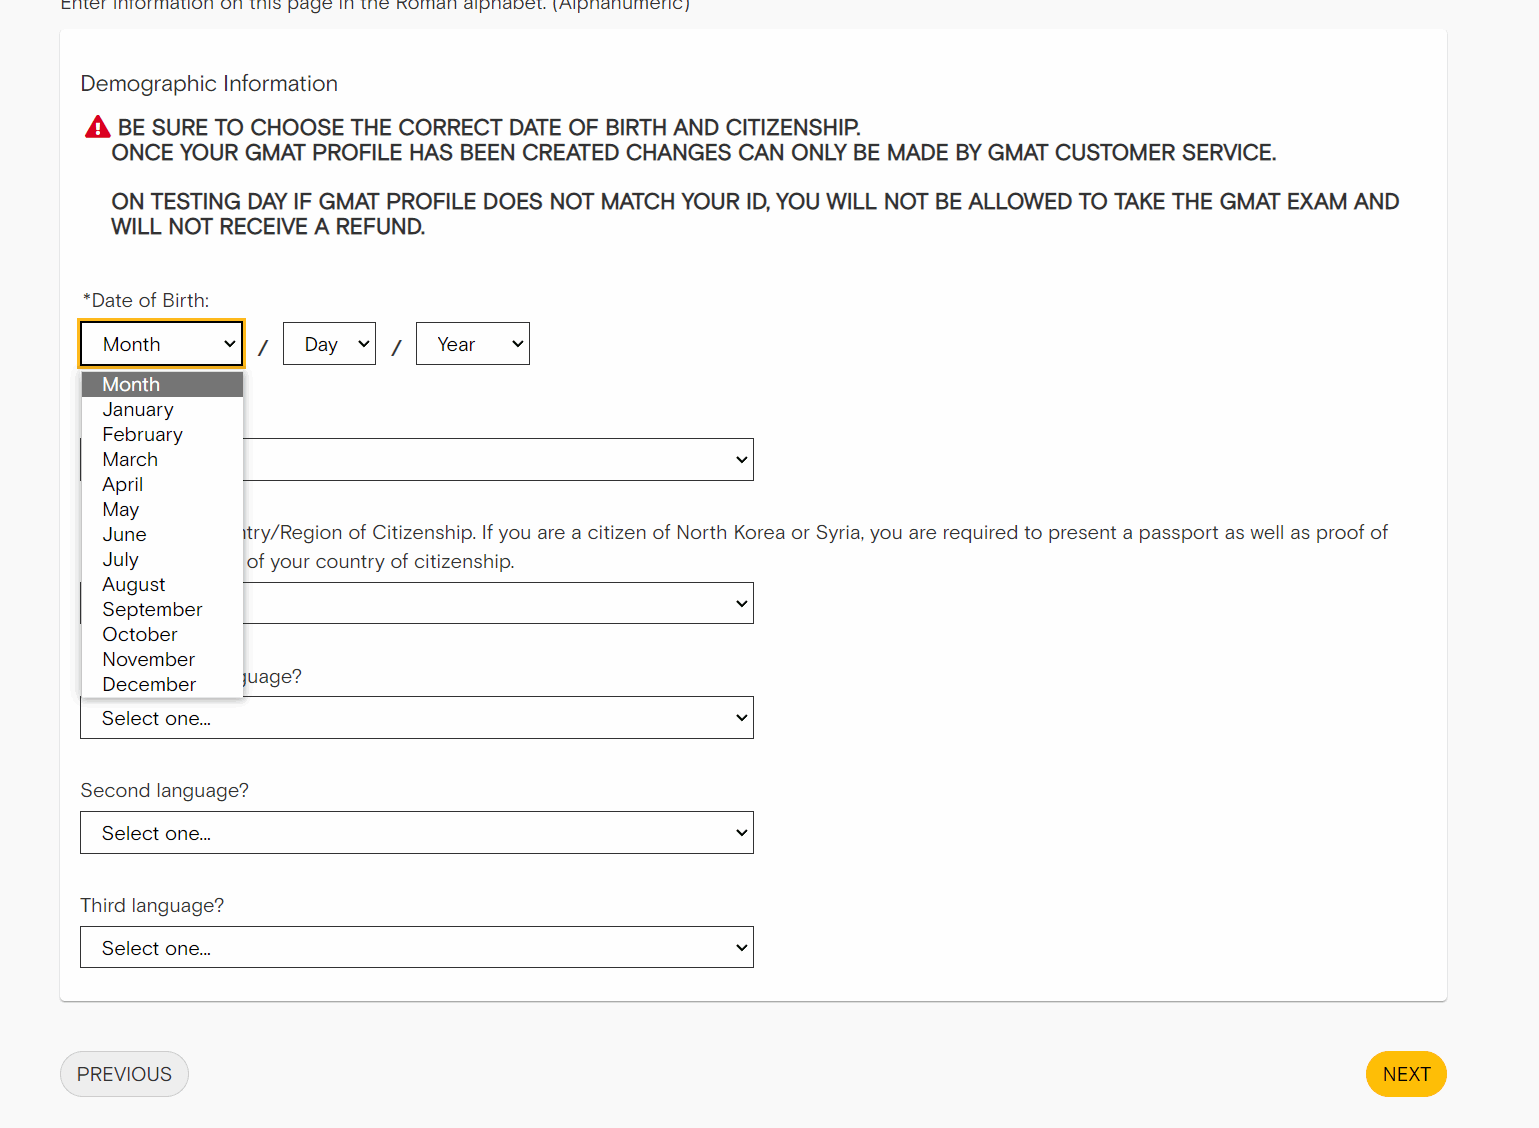Select December as birth month
The image size is (1539, 1128).
click(149, 685)
